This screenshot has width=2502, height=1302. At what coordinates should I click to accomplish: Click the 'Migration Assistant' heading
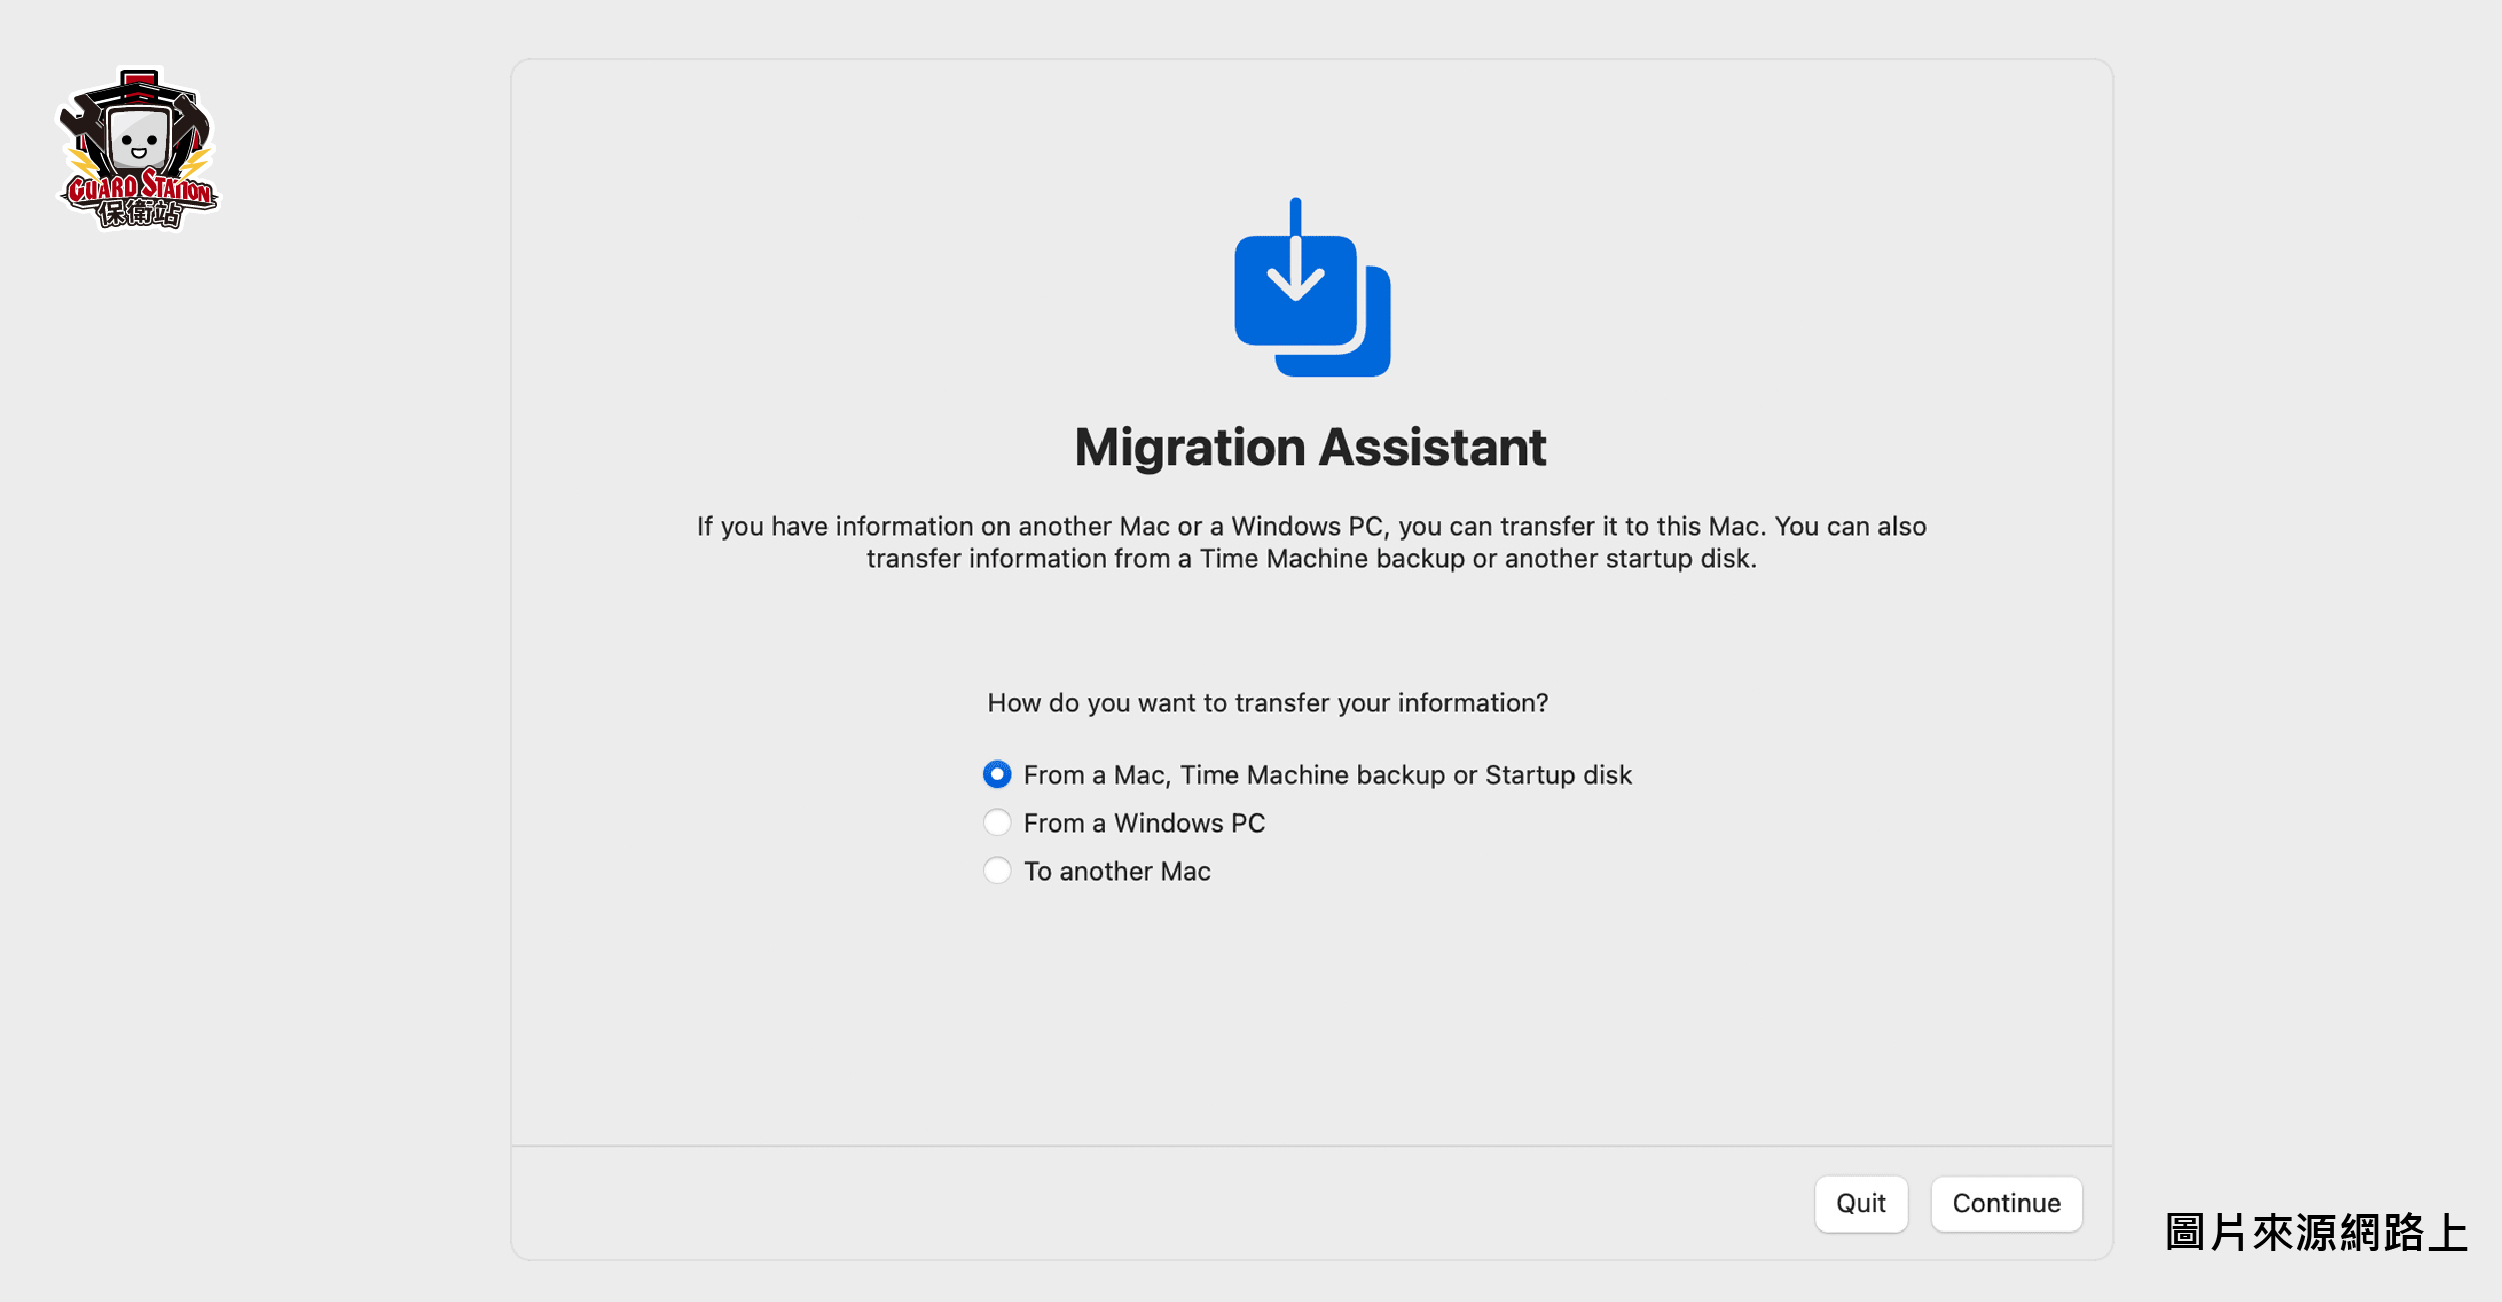1311,447
